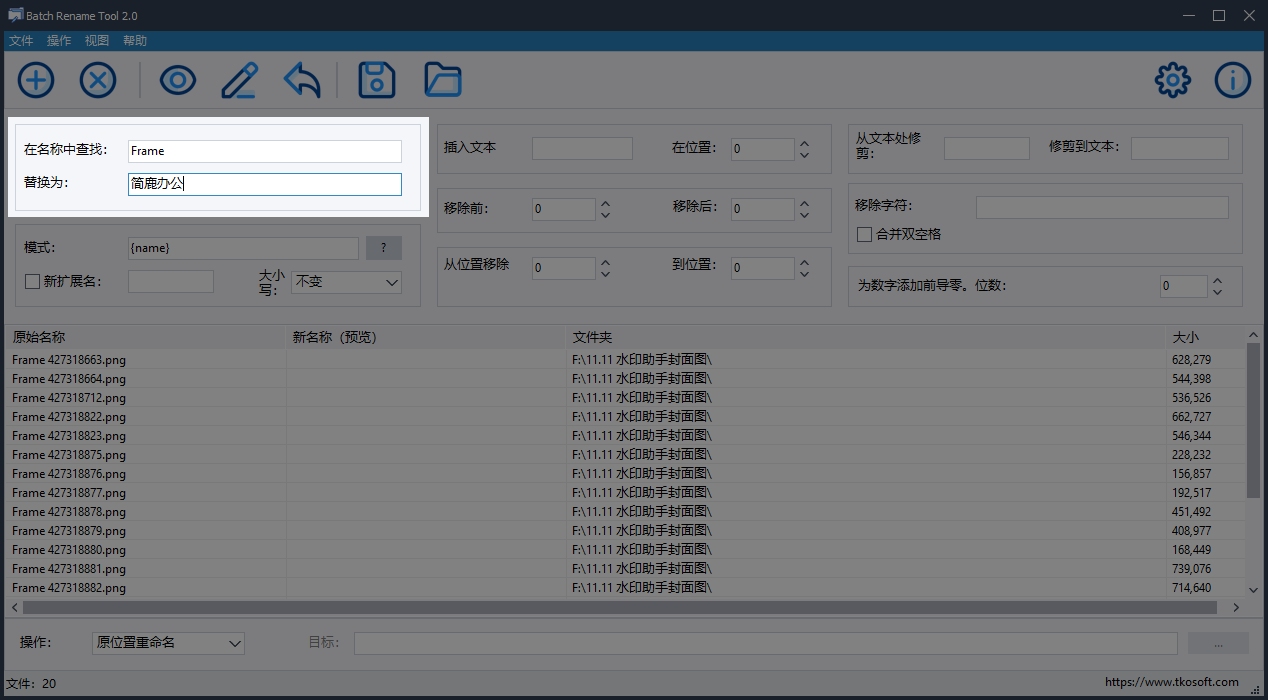The image size is (1268, 700).
Task: Open the 操作 menu
Action: tap(59, 41)
